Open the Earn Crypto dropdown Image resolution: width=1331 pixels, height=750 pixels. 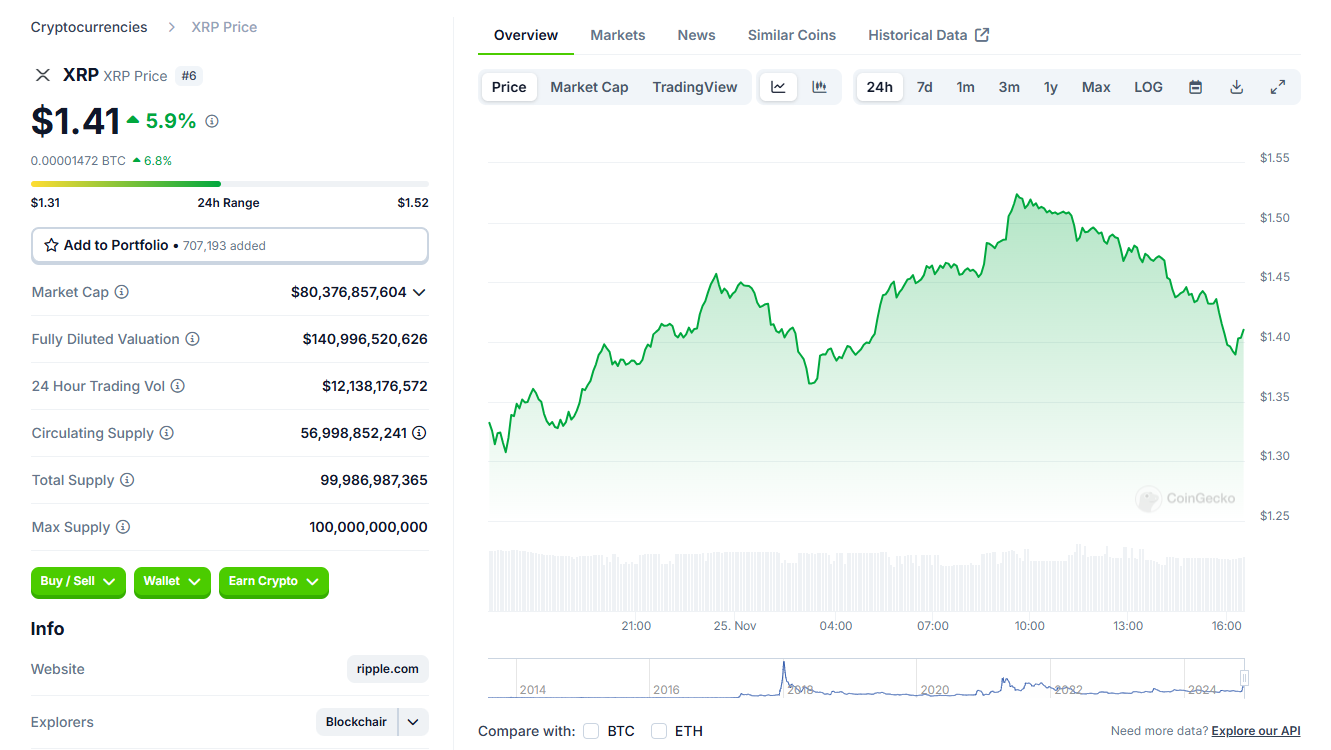pos(273,581)
